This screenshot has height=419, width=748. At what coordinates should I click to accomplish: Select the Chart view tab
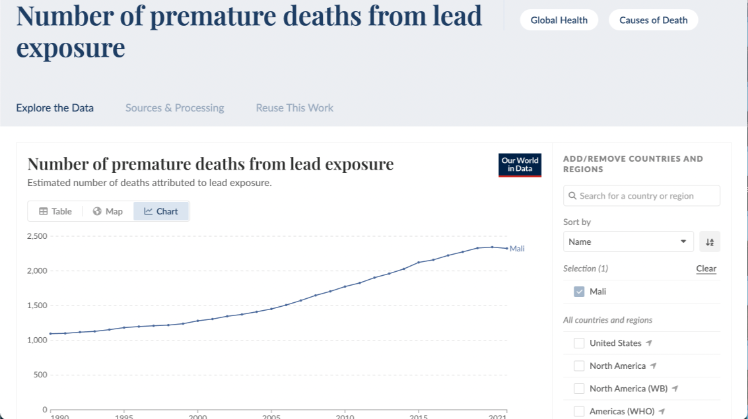pos(161,211)
